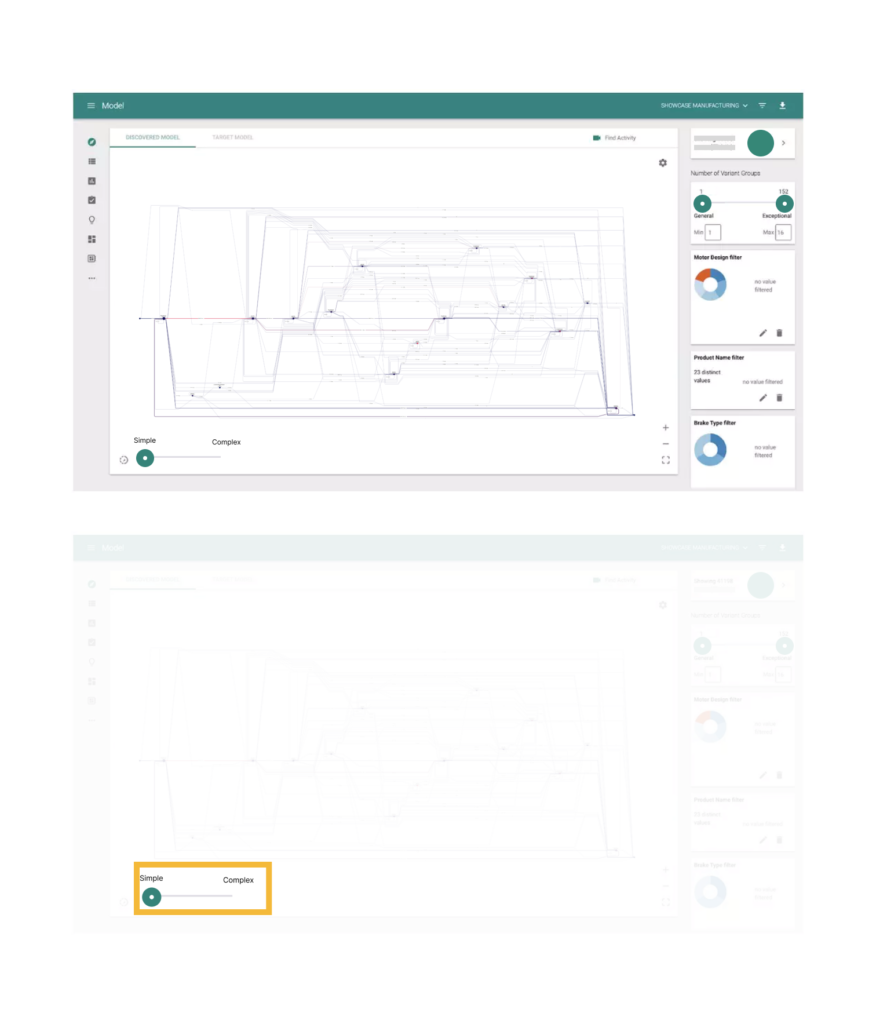
Task: Click Find Activity in top screenshot
Action: click(x=614, y=138)
